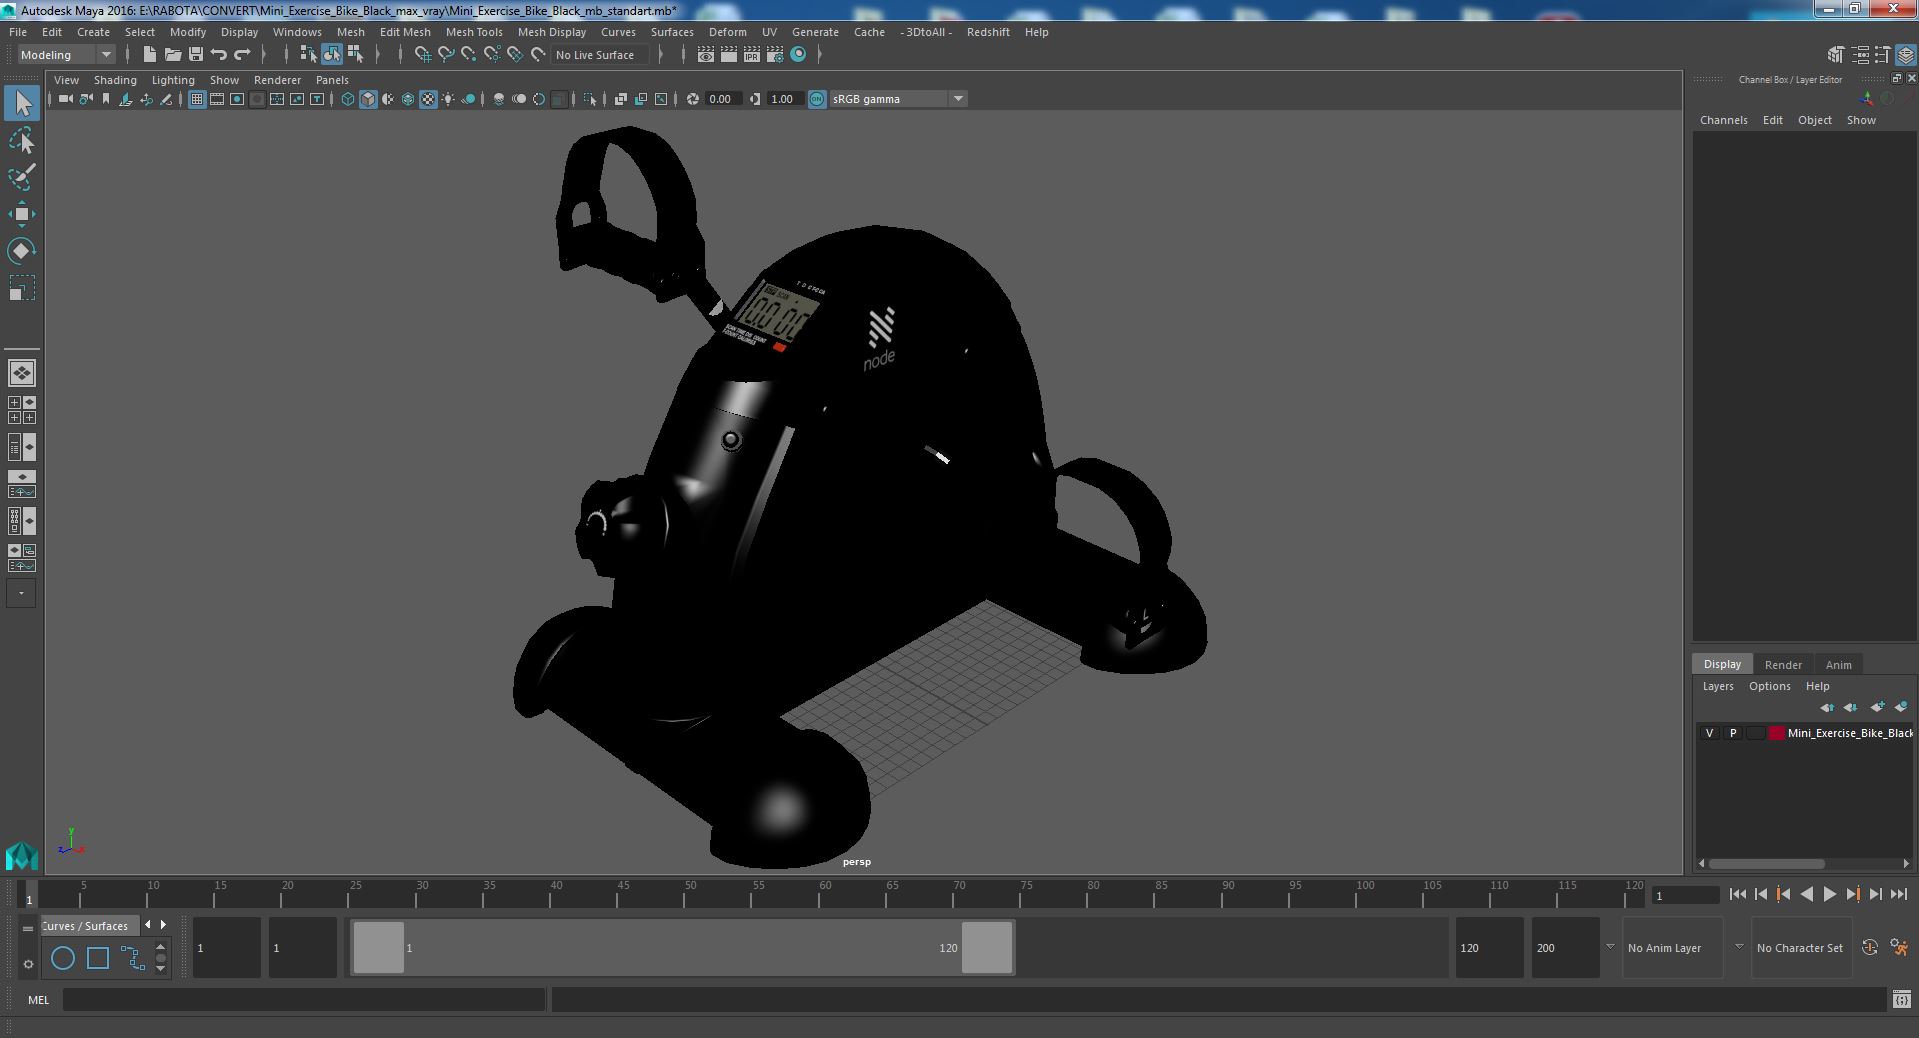
Task: Undo the last action with the toolbar arrow
Action: (219, 55)
